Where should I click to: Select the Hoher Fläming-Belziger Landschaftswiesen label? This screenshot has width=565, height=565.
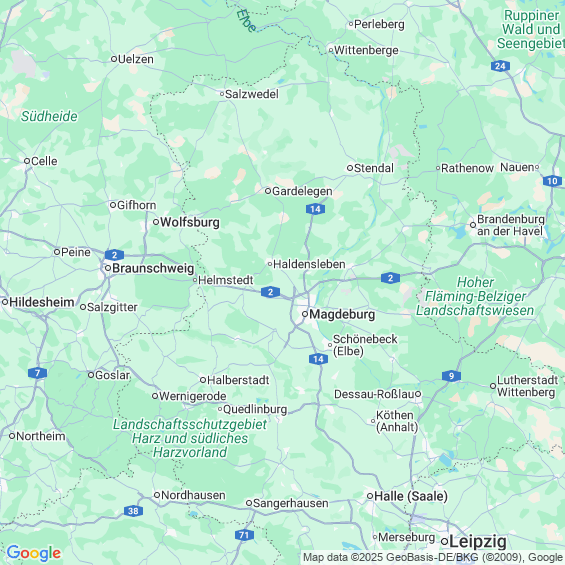click(x=475, y=296)
